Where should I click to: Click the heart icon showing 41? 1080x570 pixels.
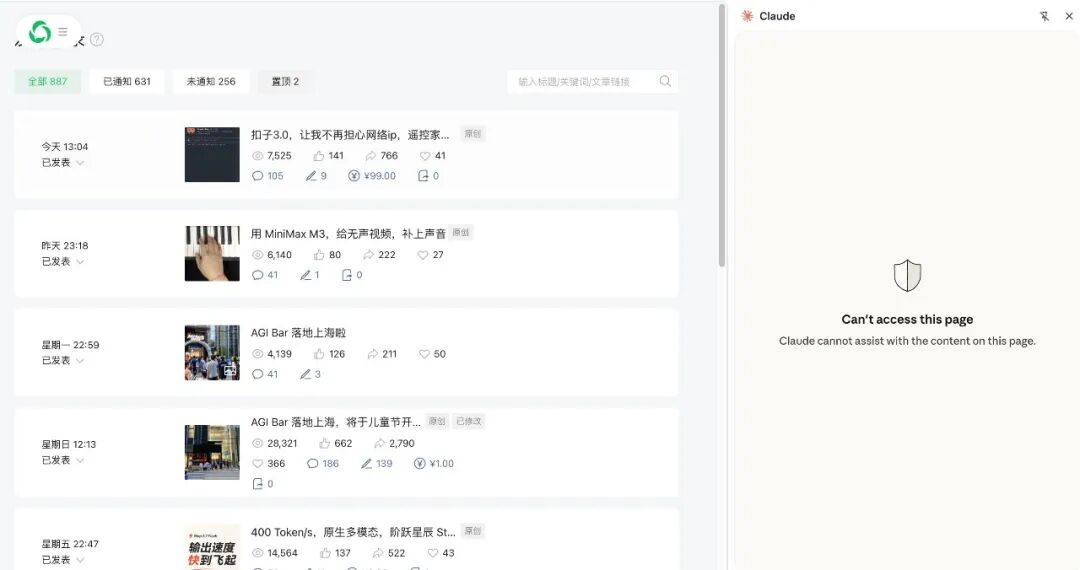tap(424, 156)
